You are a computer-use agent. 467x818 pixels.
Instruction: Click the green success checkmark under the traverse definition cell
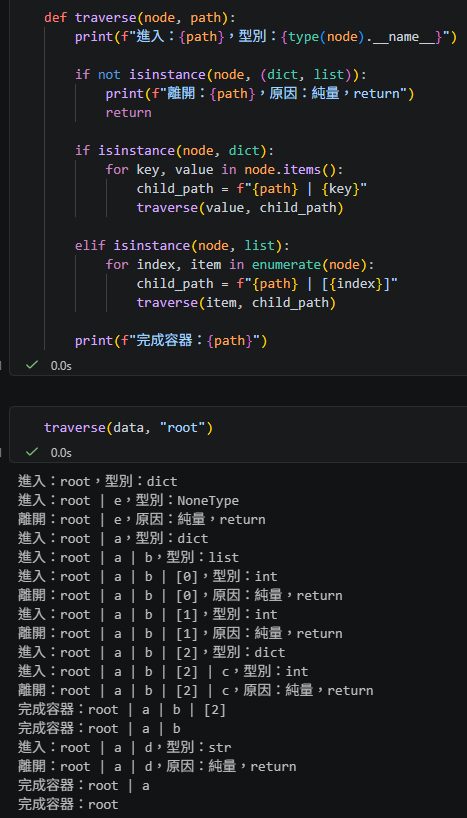point(32,365)
